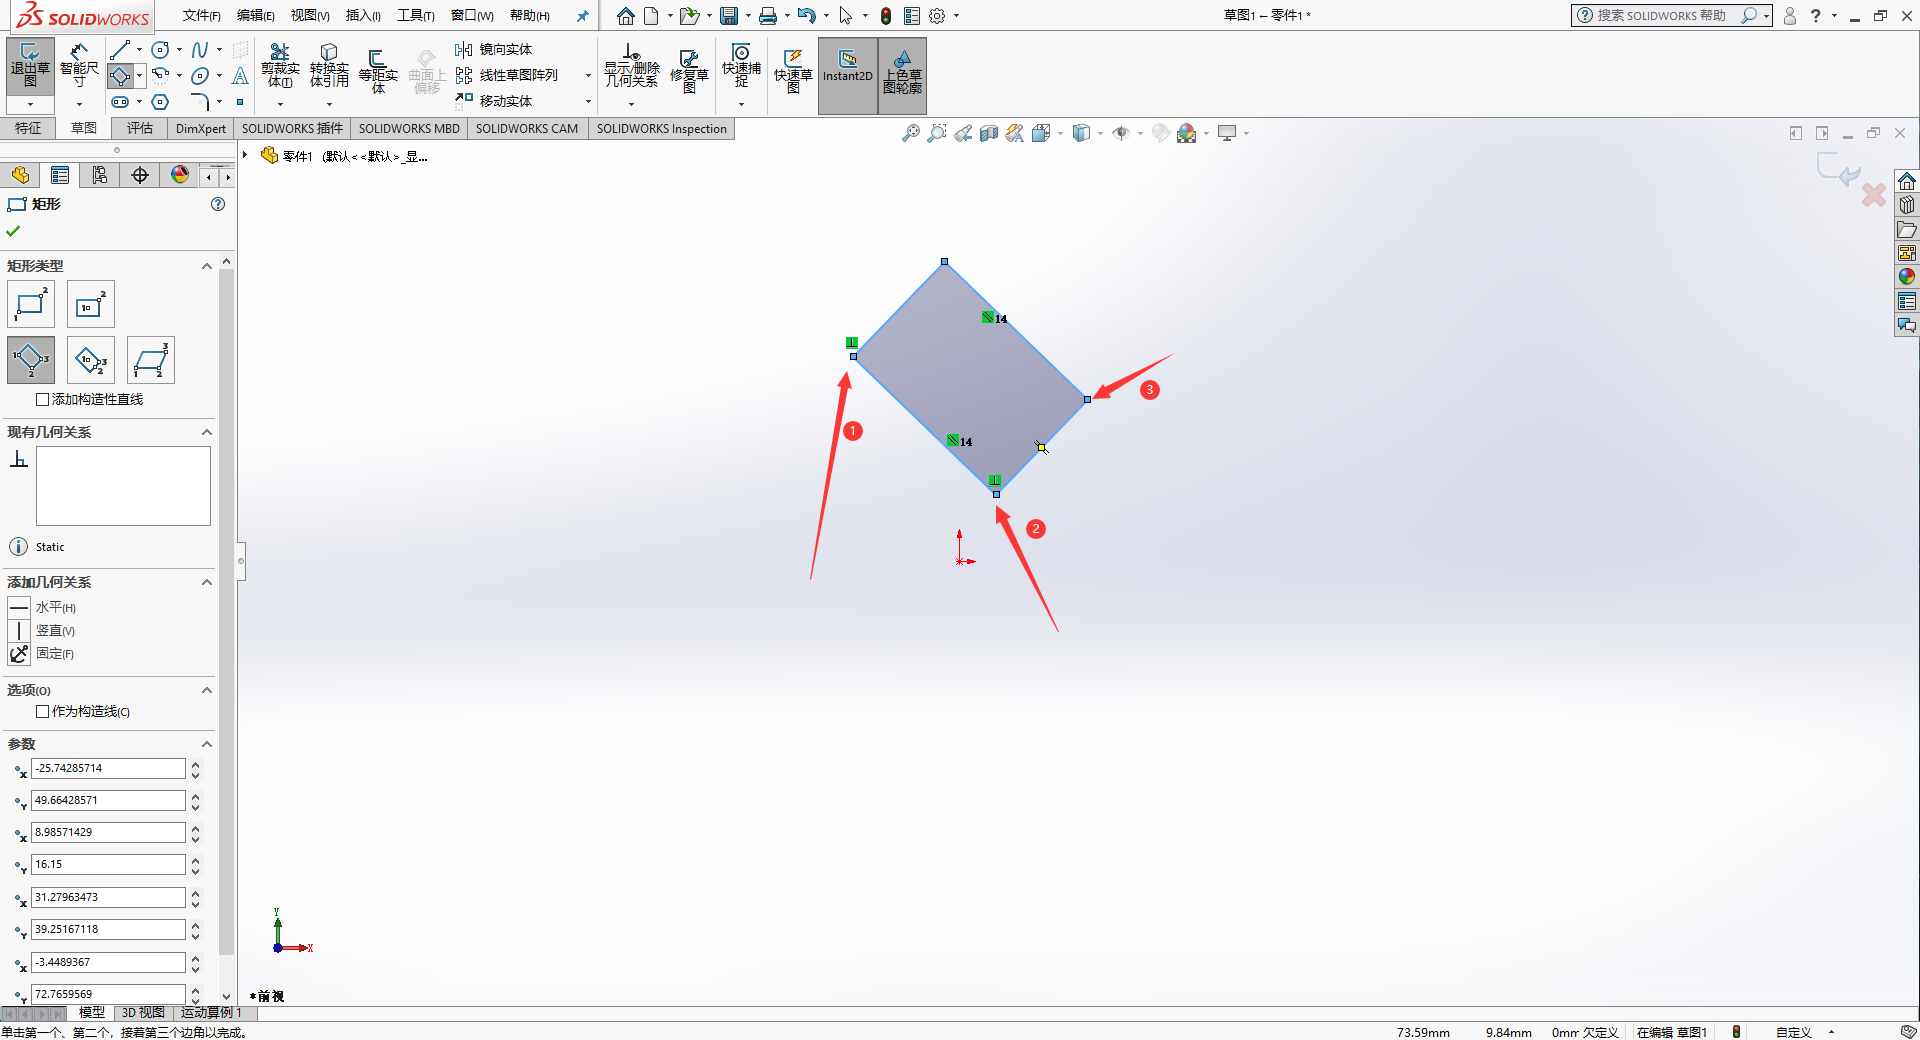This screenshot has width=1920, height=1040.
Task: Collapse the 添加几何关系 section
Action: point(207,582)
